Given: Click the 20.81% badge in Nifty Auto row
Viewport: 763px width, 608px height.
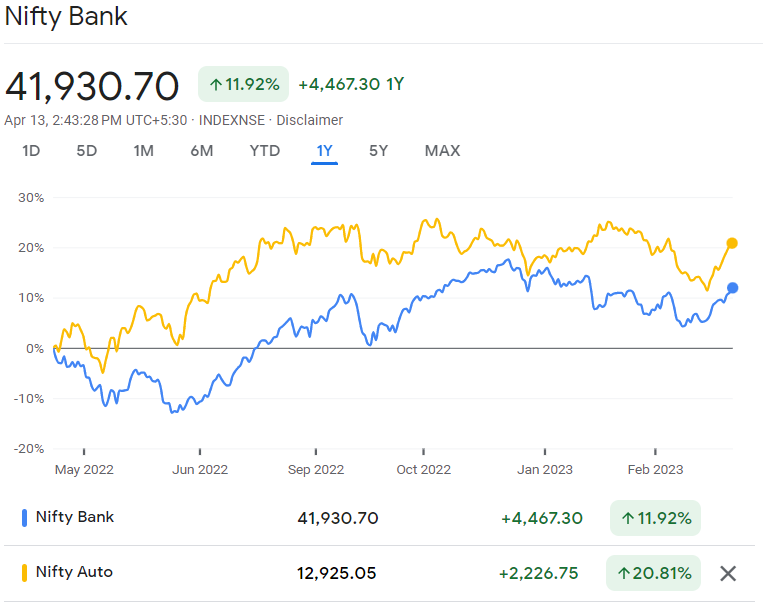Looking at the screenshot, I should 654,573.
